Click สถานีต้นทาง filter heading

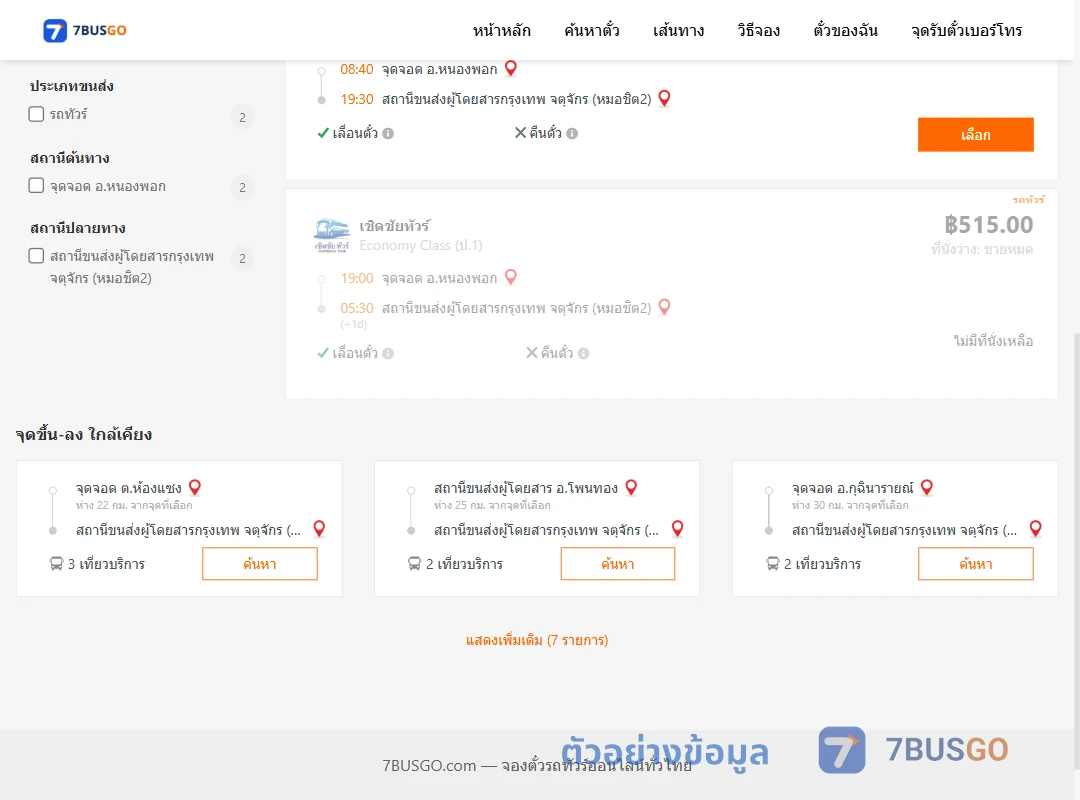click(x=70, y=158)
